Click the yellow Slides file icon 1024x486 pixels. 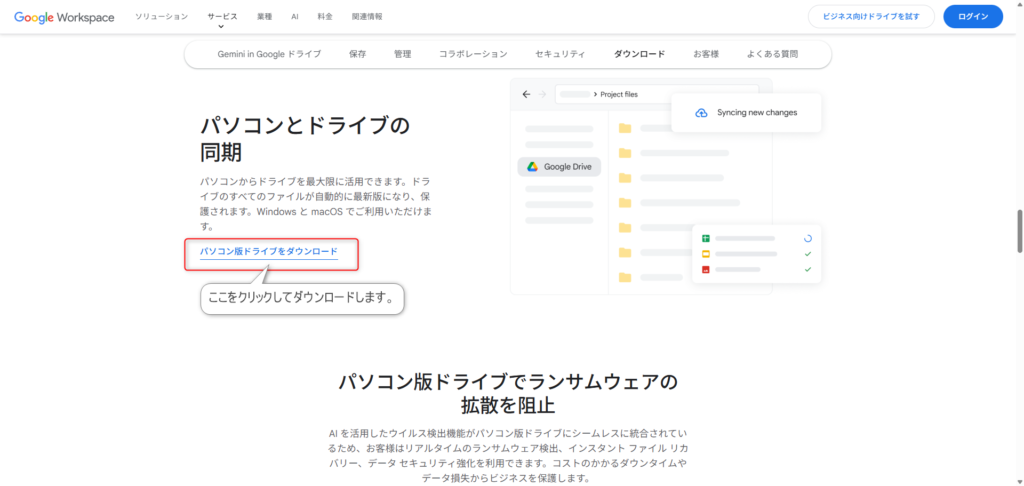(705, 254)
